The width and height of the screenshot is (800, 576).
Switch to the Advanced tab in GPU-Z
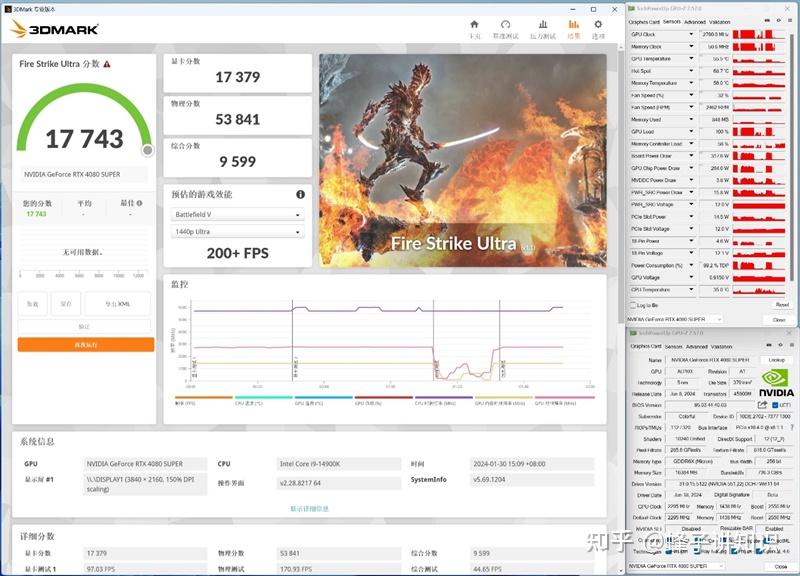coord(694,22)
